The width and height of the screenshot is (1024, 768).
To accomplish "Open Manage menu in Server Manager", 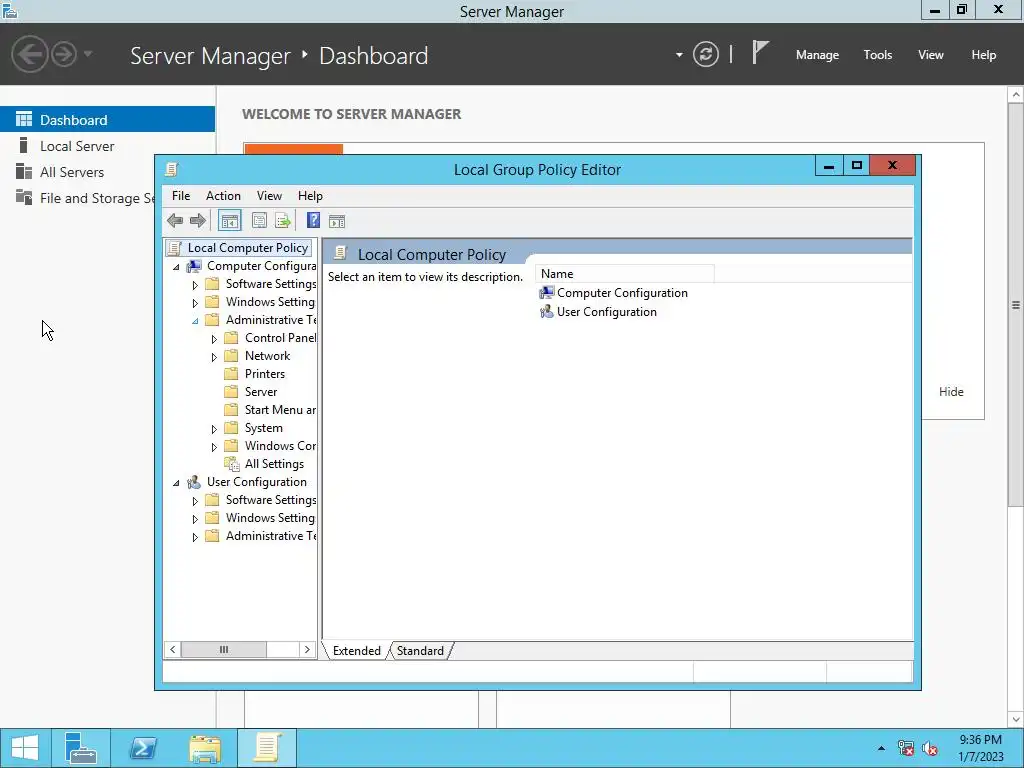I will coord(817,55).
